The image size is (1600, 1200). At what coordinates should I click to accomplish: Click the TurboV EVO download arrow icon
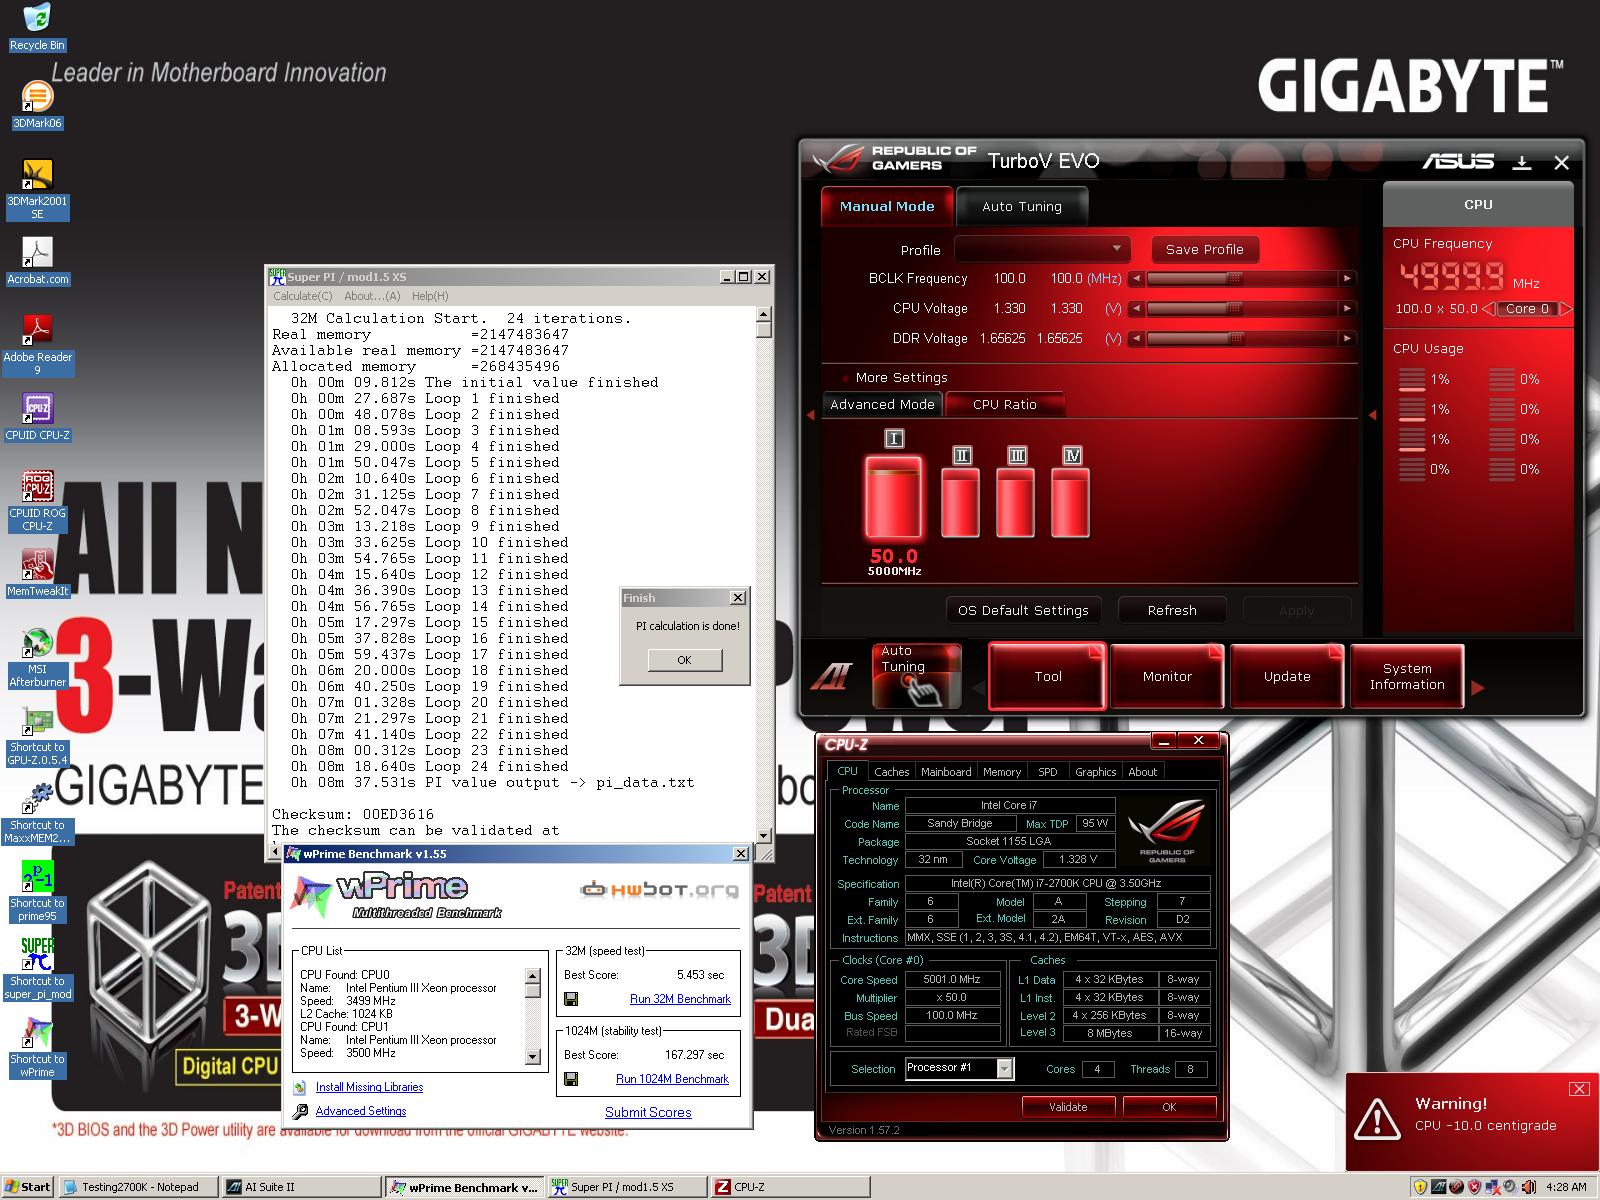[x=1521, y=162]
